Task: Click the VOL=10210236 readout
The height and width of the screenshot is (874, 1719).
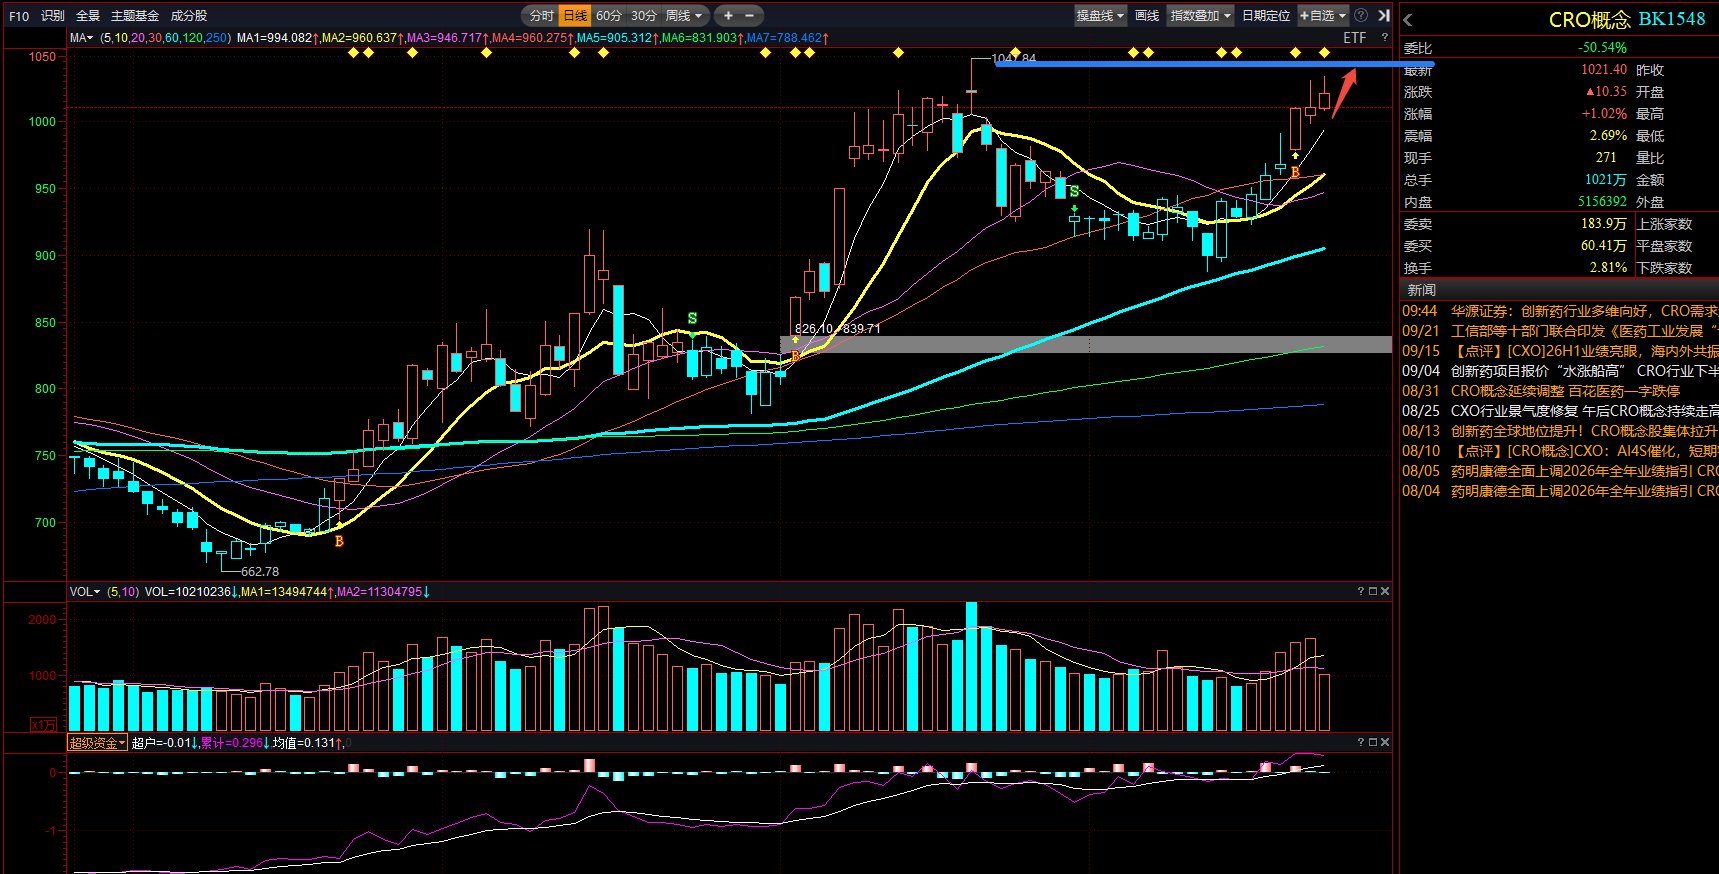Action: pyautogui.click(x=191, y=592)
